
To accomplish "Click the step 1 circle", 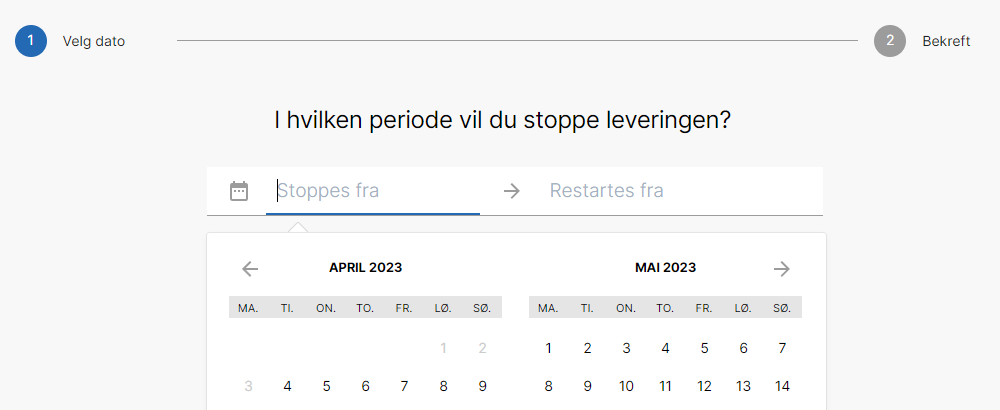I will tap(31, 41).
